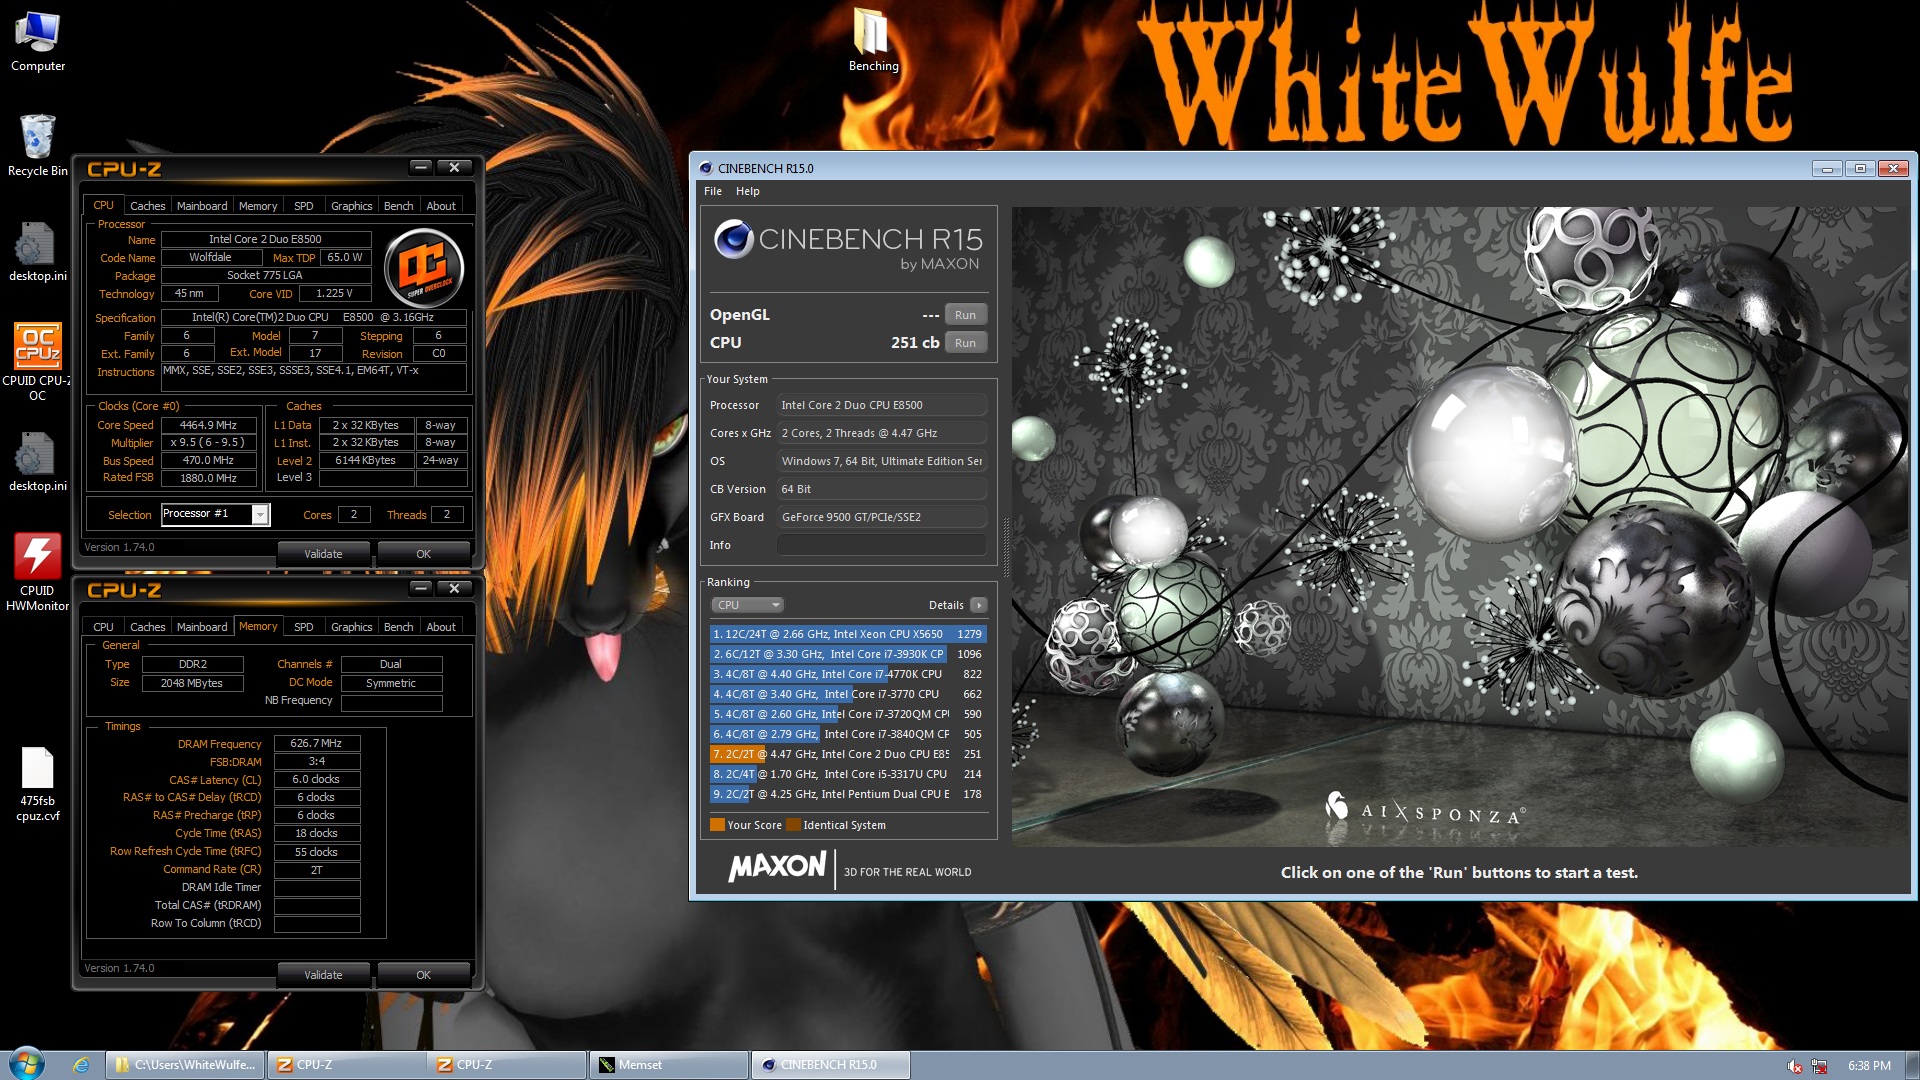Screen dimensions: 1920x1080
Task: Open SPD tab in lower CPU-Z
Action: 304,627
